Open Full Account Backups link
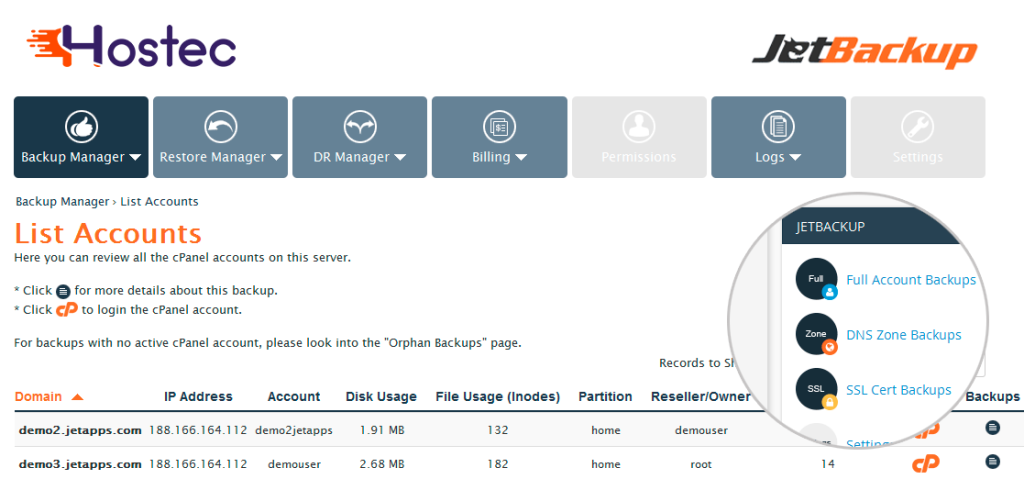1024x479 pixels. (x=911, y=280)
